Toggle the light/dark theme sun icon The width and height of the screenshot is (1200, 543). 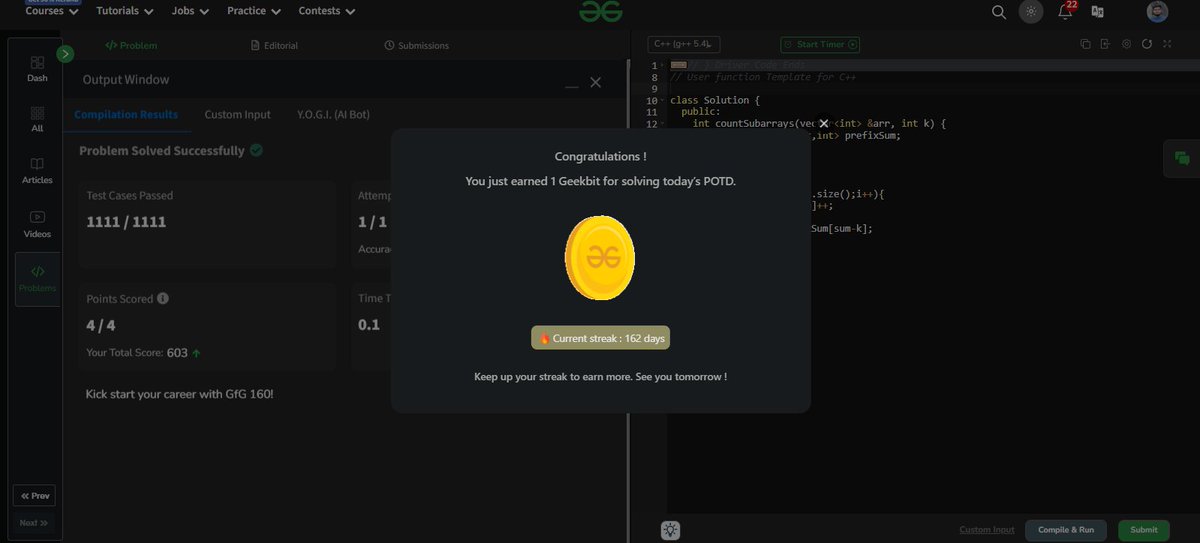pyautogui.click(x=1030, y=12)
